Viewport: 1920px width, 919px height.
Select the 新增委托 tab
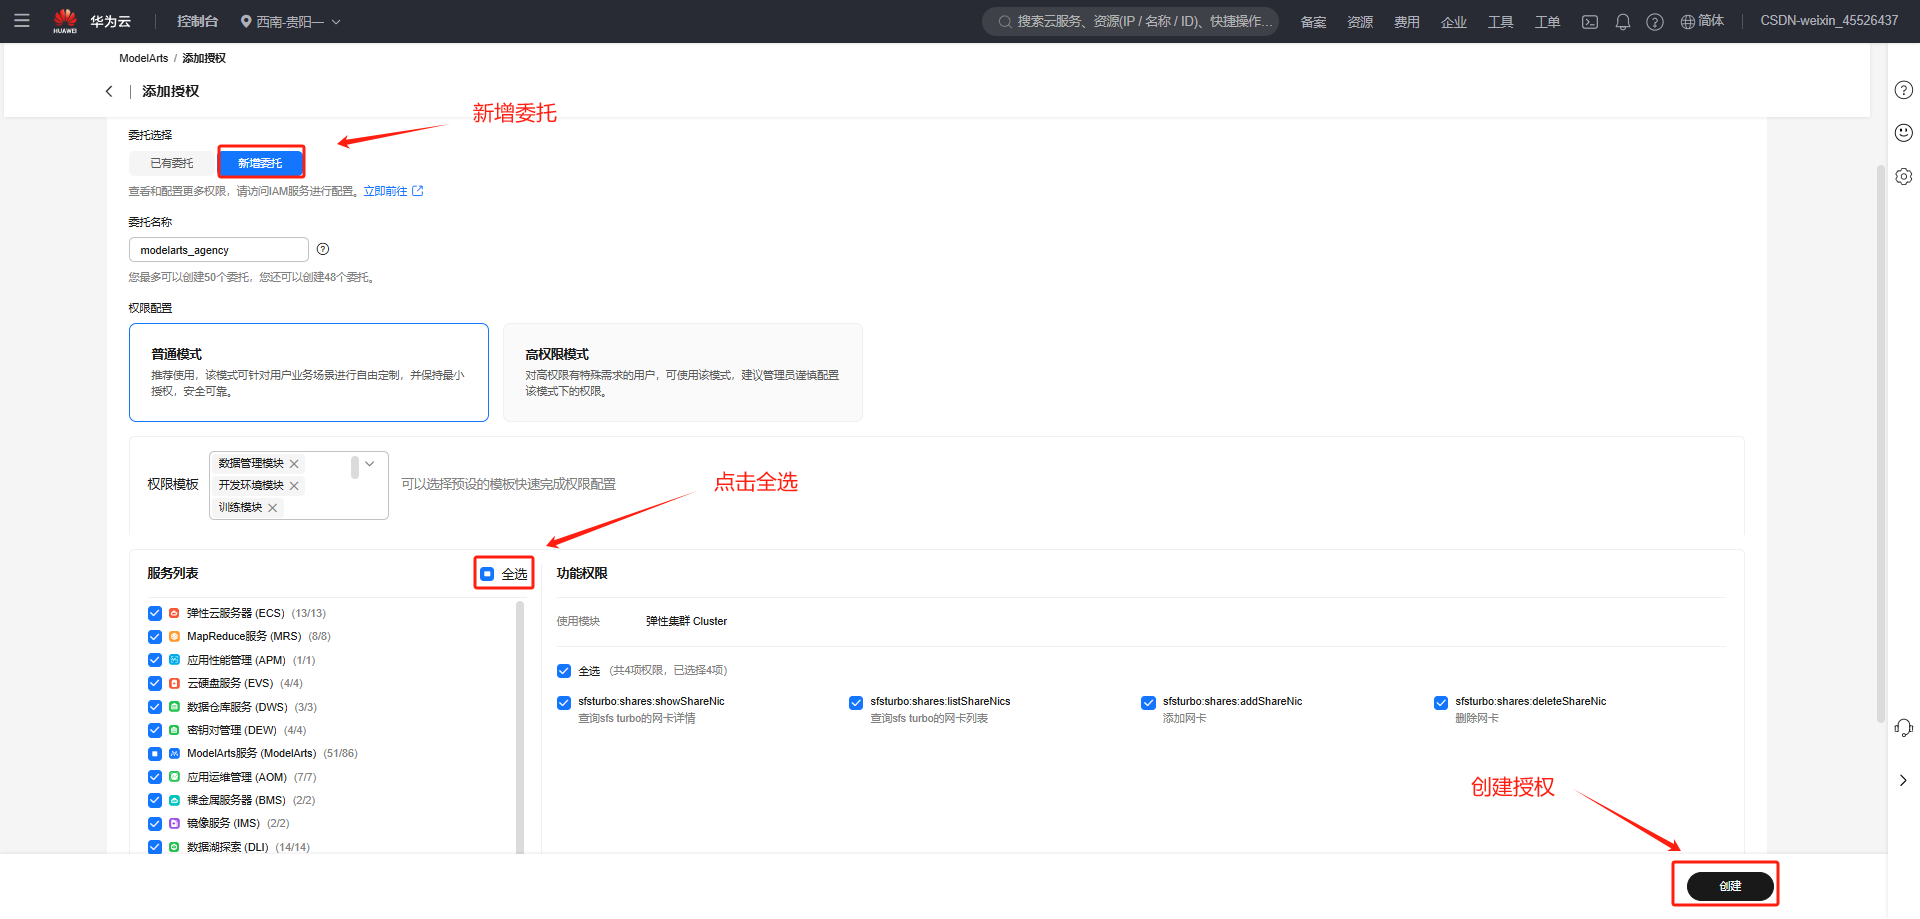click(260, 163)
